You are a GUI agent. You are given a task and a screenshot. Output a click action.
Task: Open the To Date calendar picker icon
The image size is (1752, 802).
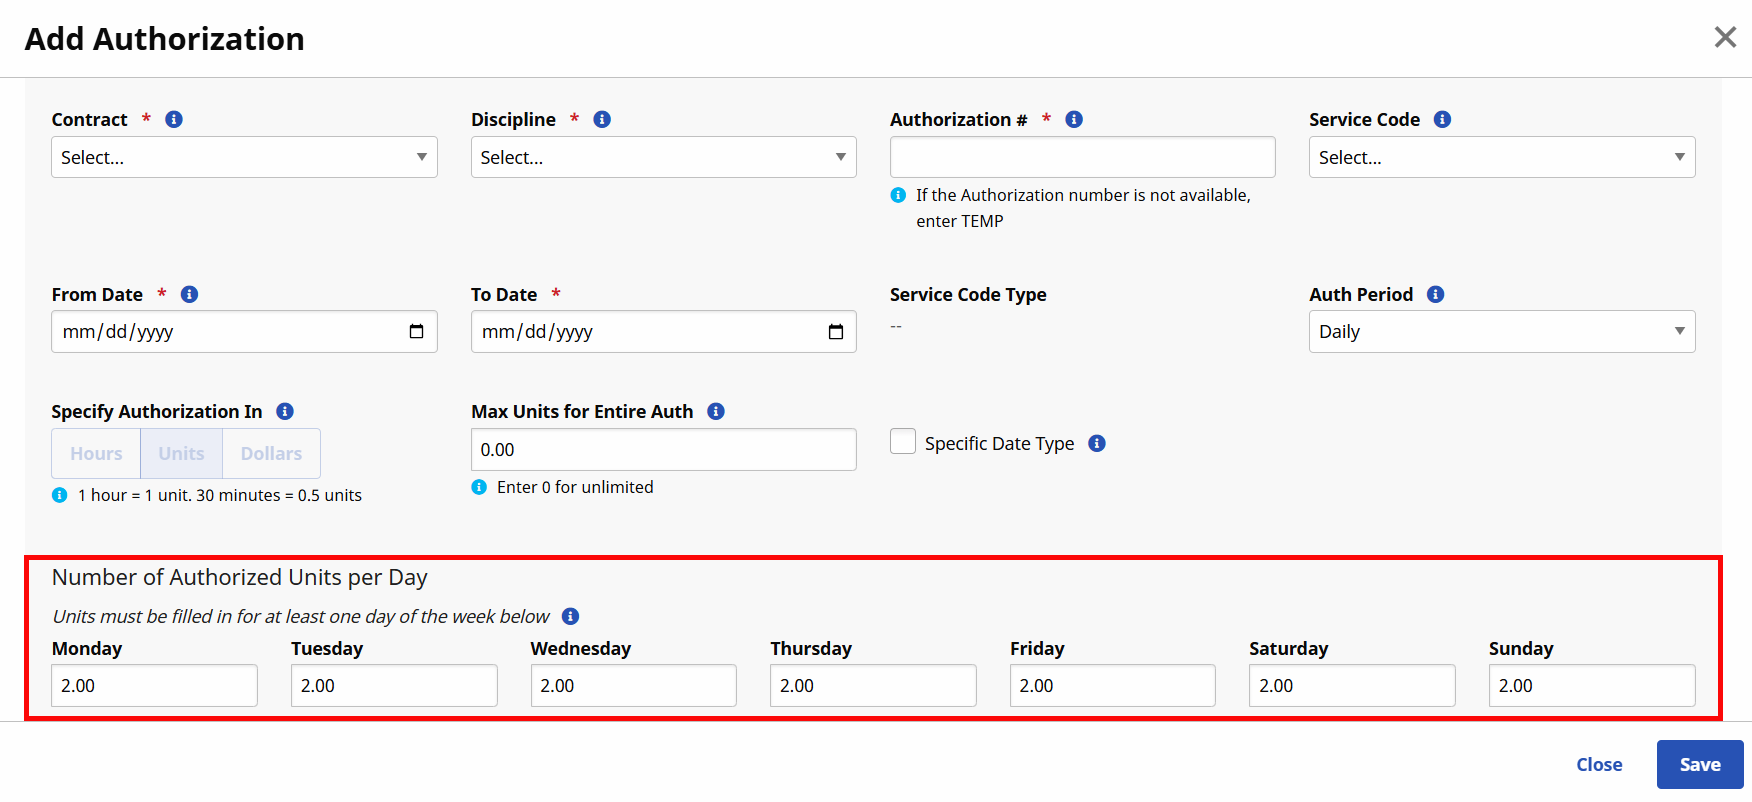point(836,332)
